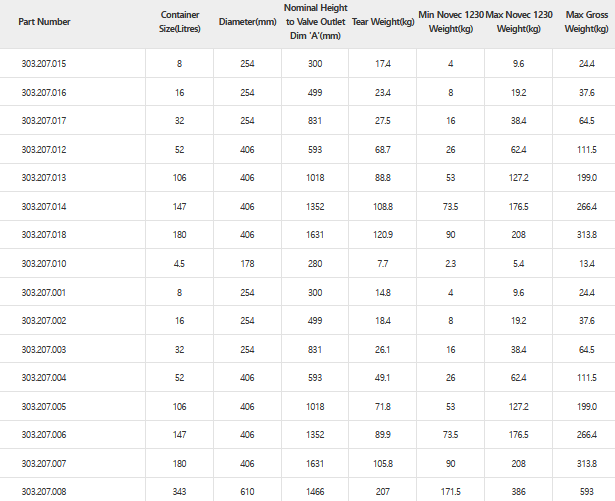Screen dimensions: 615x501
Task: Select the 120.9 tear weight cell
Action: point(383,234)
